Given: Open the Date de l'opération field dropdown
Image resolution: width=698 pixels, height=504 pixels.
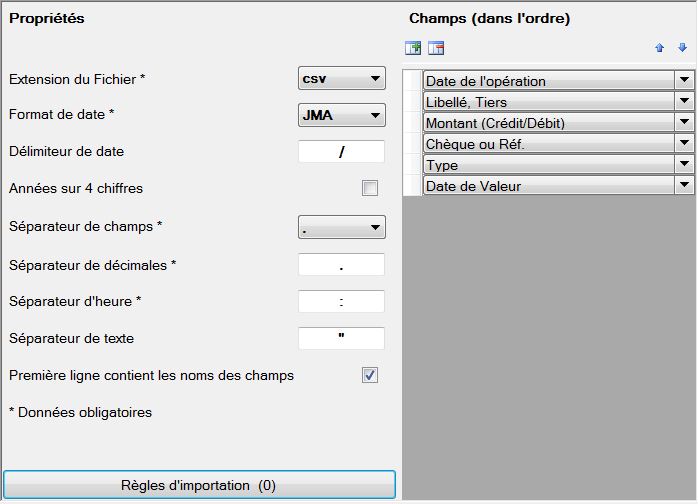Looking at the screenshot, I should [684, 80].
